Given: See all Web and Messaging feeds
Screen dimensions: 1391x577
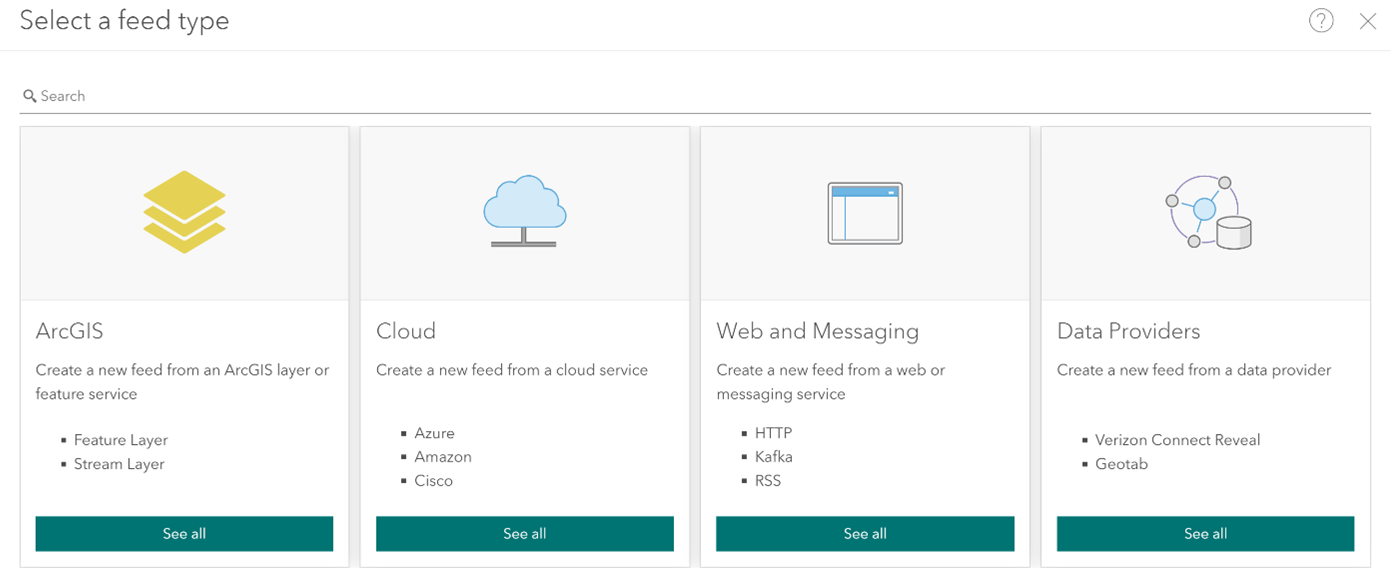Looking at the screenshot, I should pyautogui.click(x=865, y=534).
